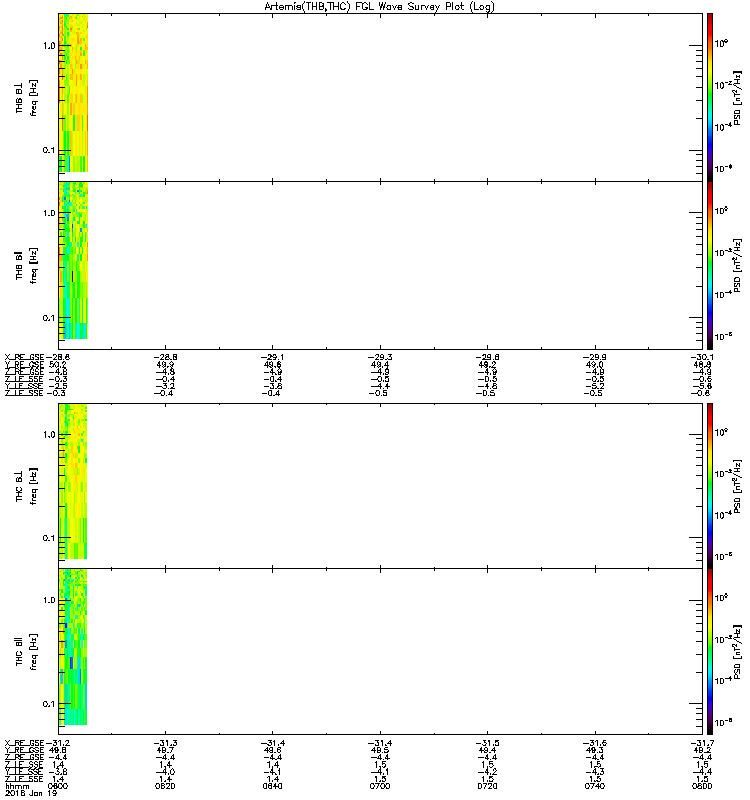
Task: Click the PSD color bar beside the top THB panel
Action: click(x=710, y=97)
